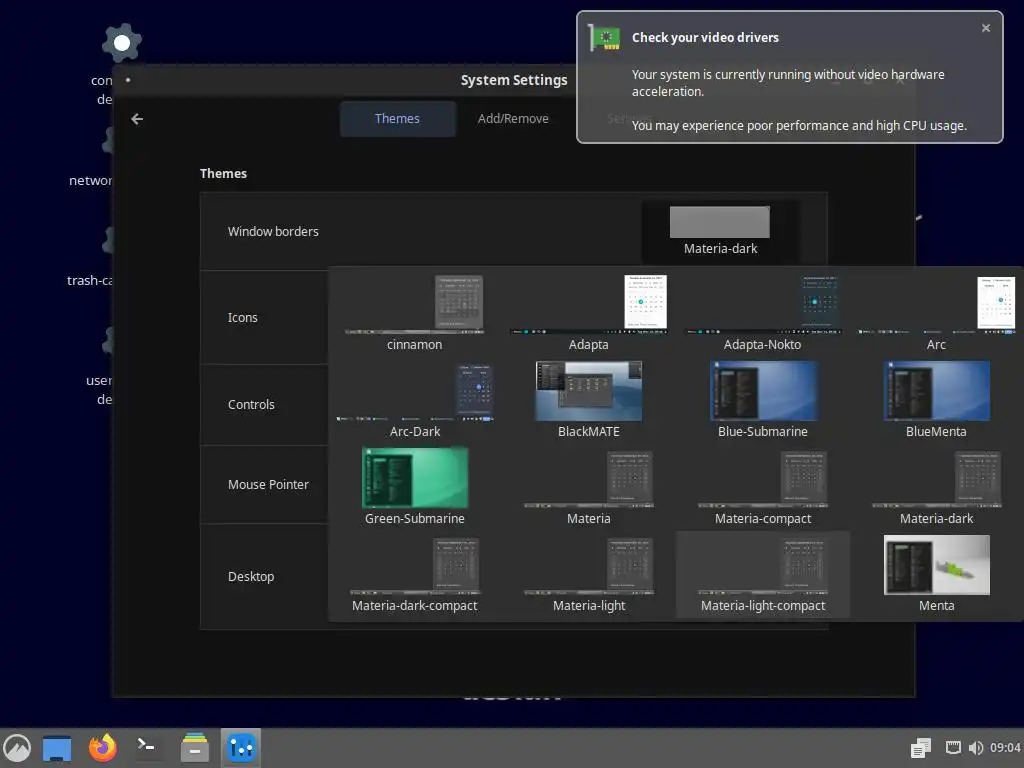Click the Mouse Pointer row label
The width and height of the screenshot is (1024, 768).
pos(268,485)
